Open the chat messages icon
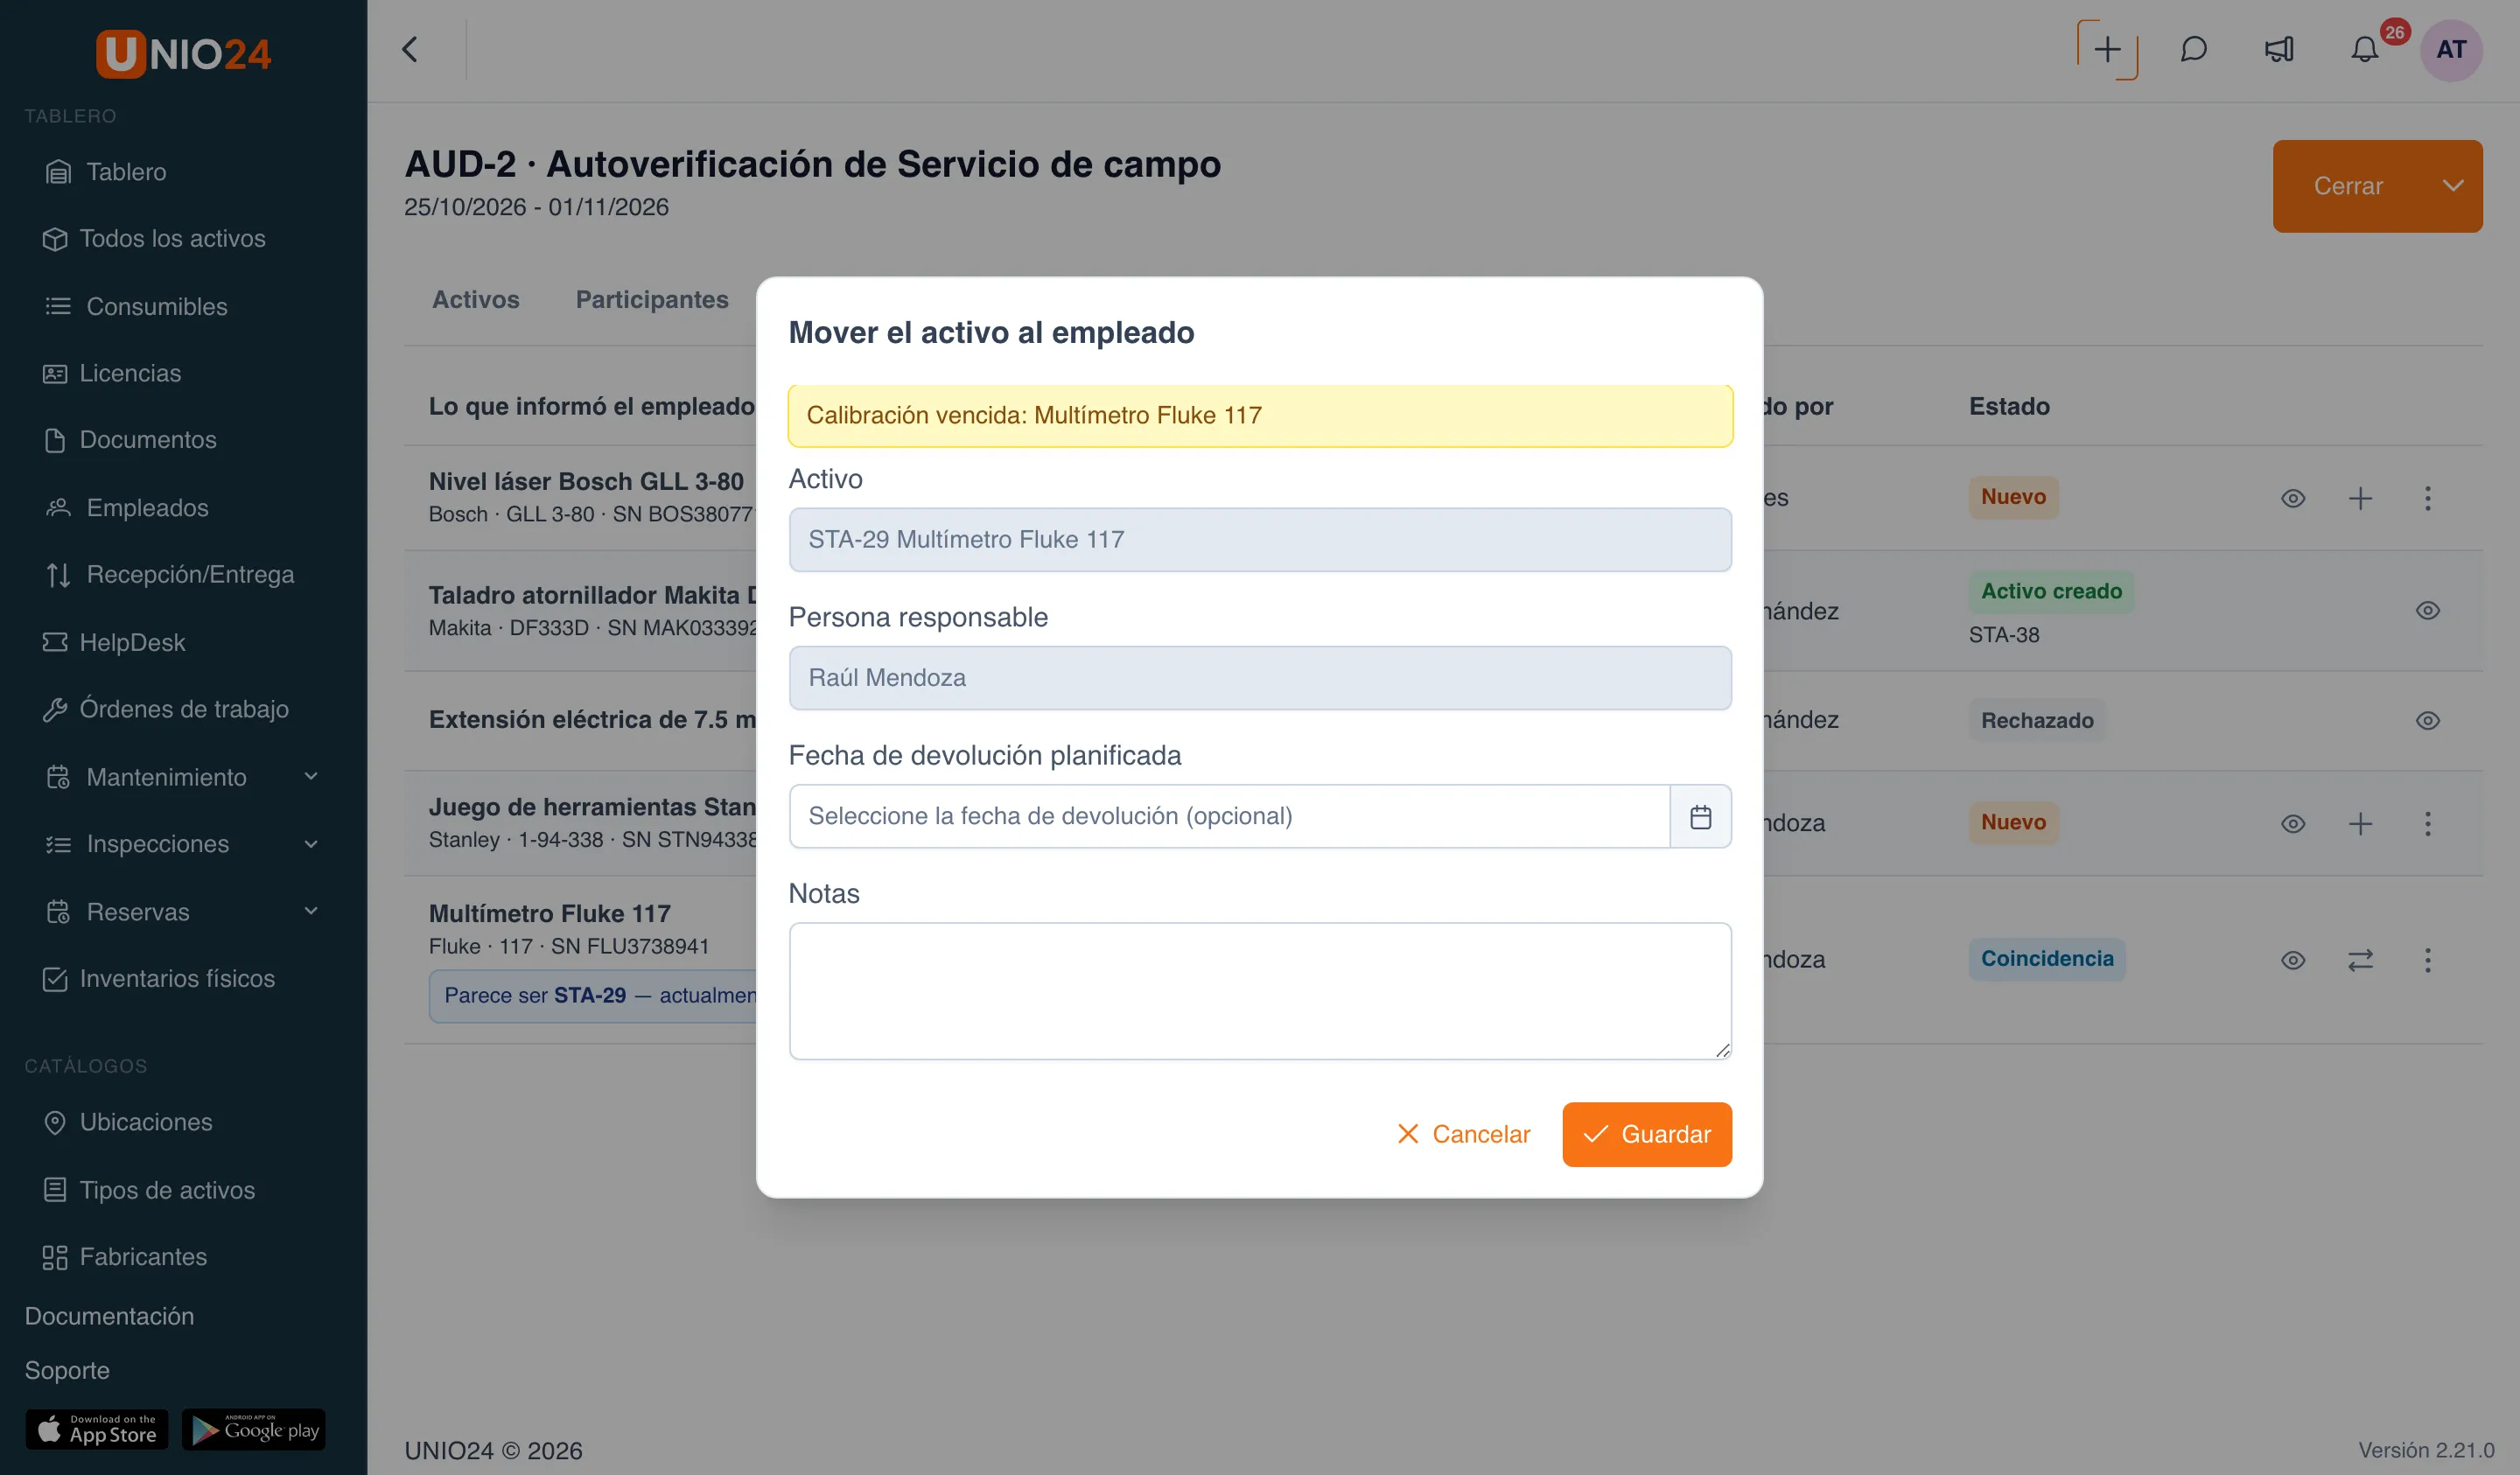This screenshot has height=1475, width=2520. click(x=2193, y=49)
